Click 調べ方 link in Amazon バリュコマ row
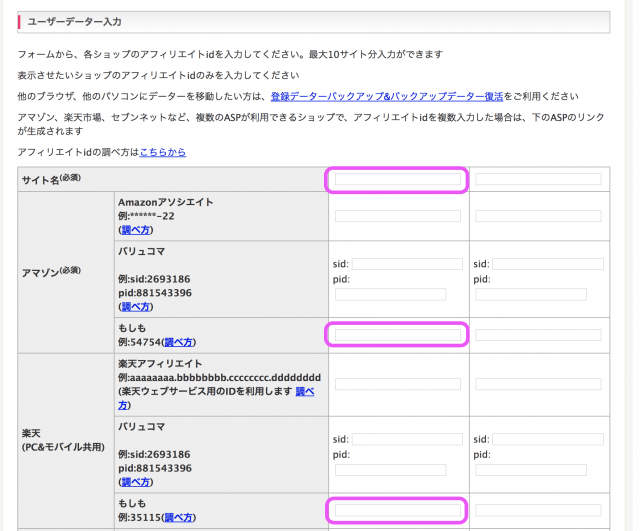 (x=136, y=307)
